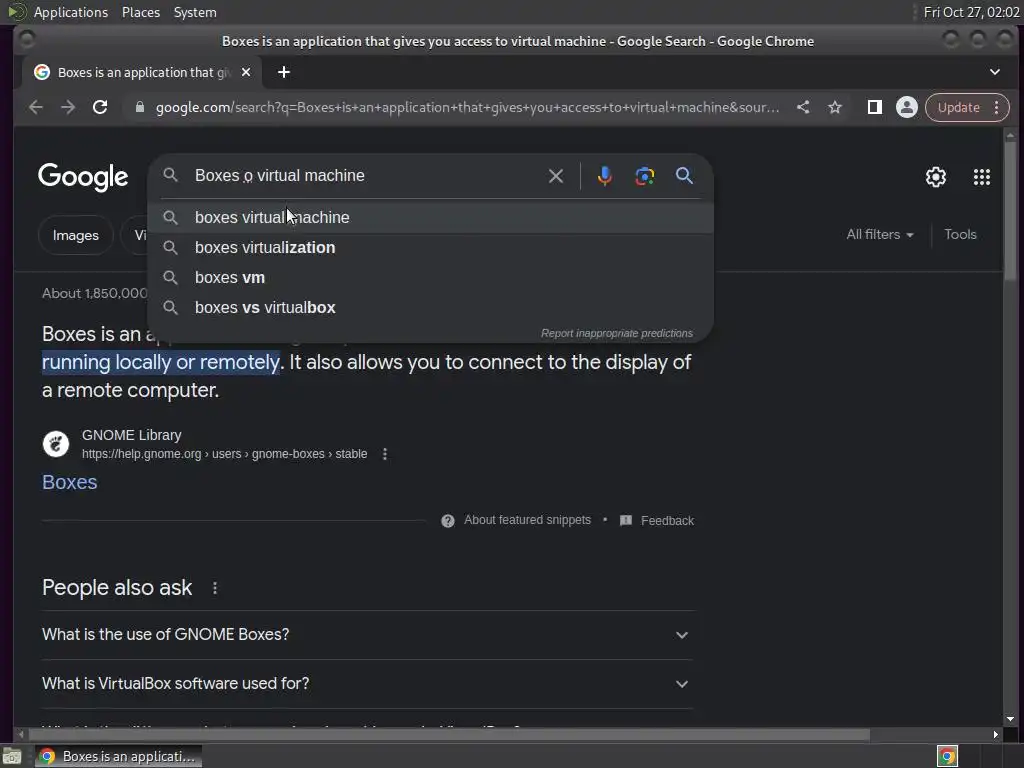Search by image with Google Lens
This screenshot has width=1024, height=768.
645,176
